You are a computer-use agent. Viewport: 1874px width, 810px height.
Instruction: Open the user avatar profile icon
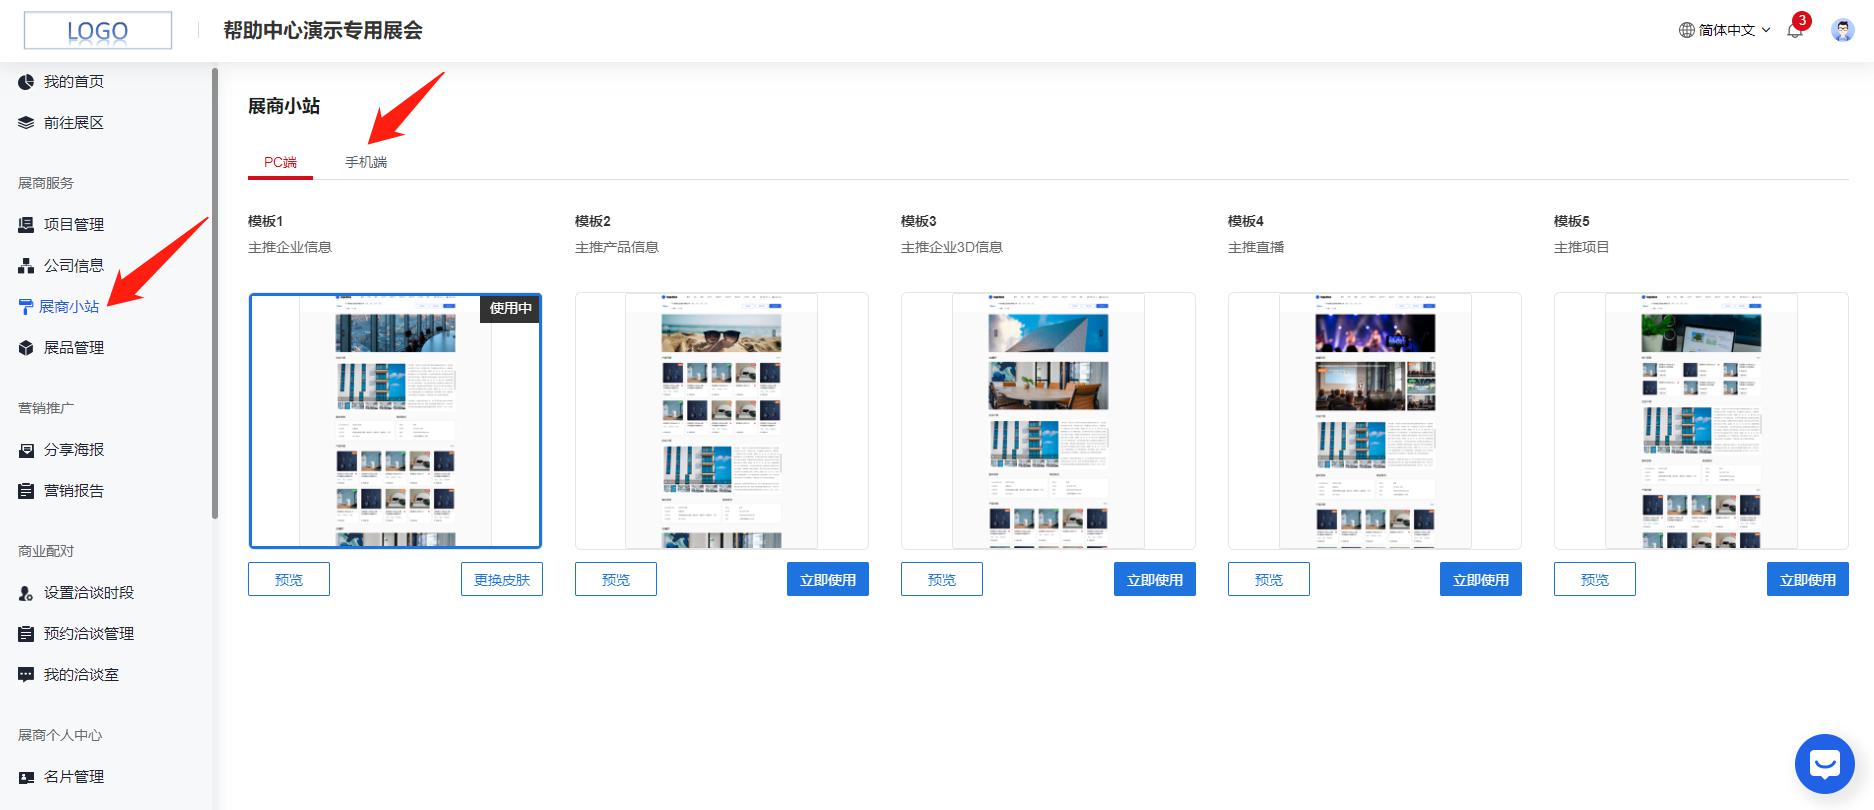[x=1842, y=30]
